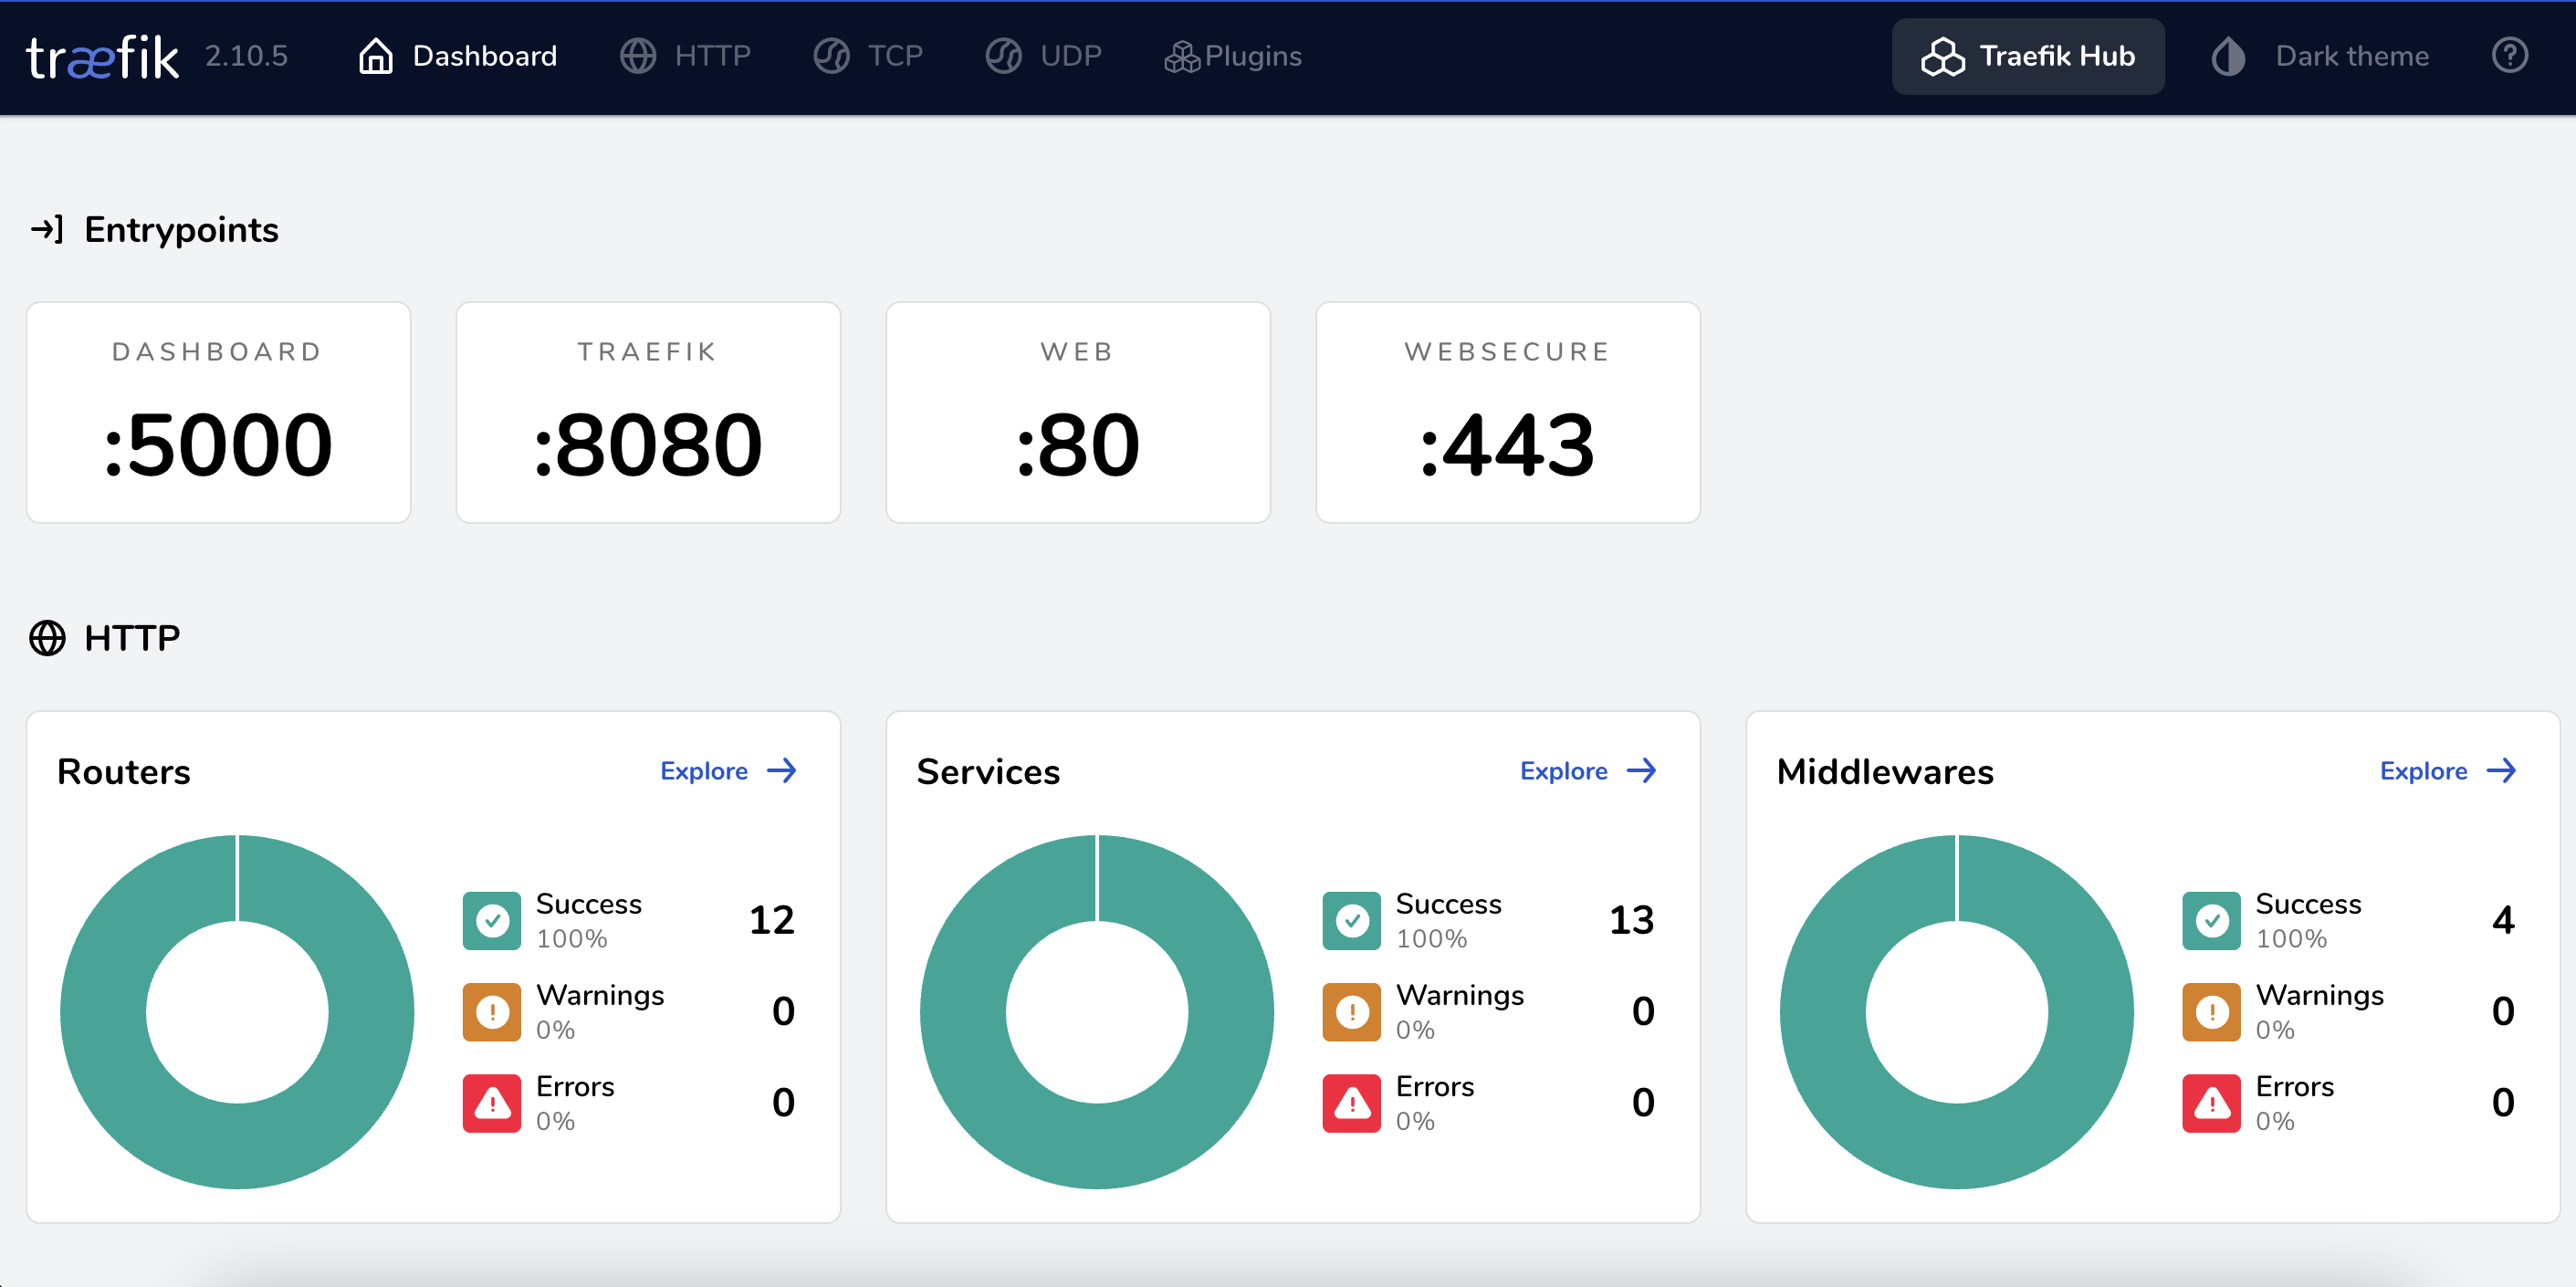The image size is (2576, 1287).
Task: Click the help question mark icon
Action: 2508,56
